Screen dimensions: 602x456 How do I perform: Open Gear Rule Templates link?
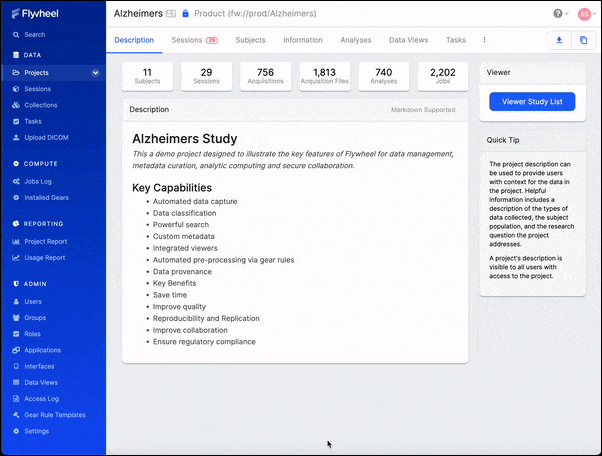click(55, 415)
